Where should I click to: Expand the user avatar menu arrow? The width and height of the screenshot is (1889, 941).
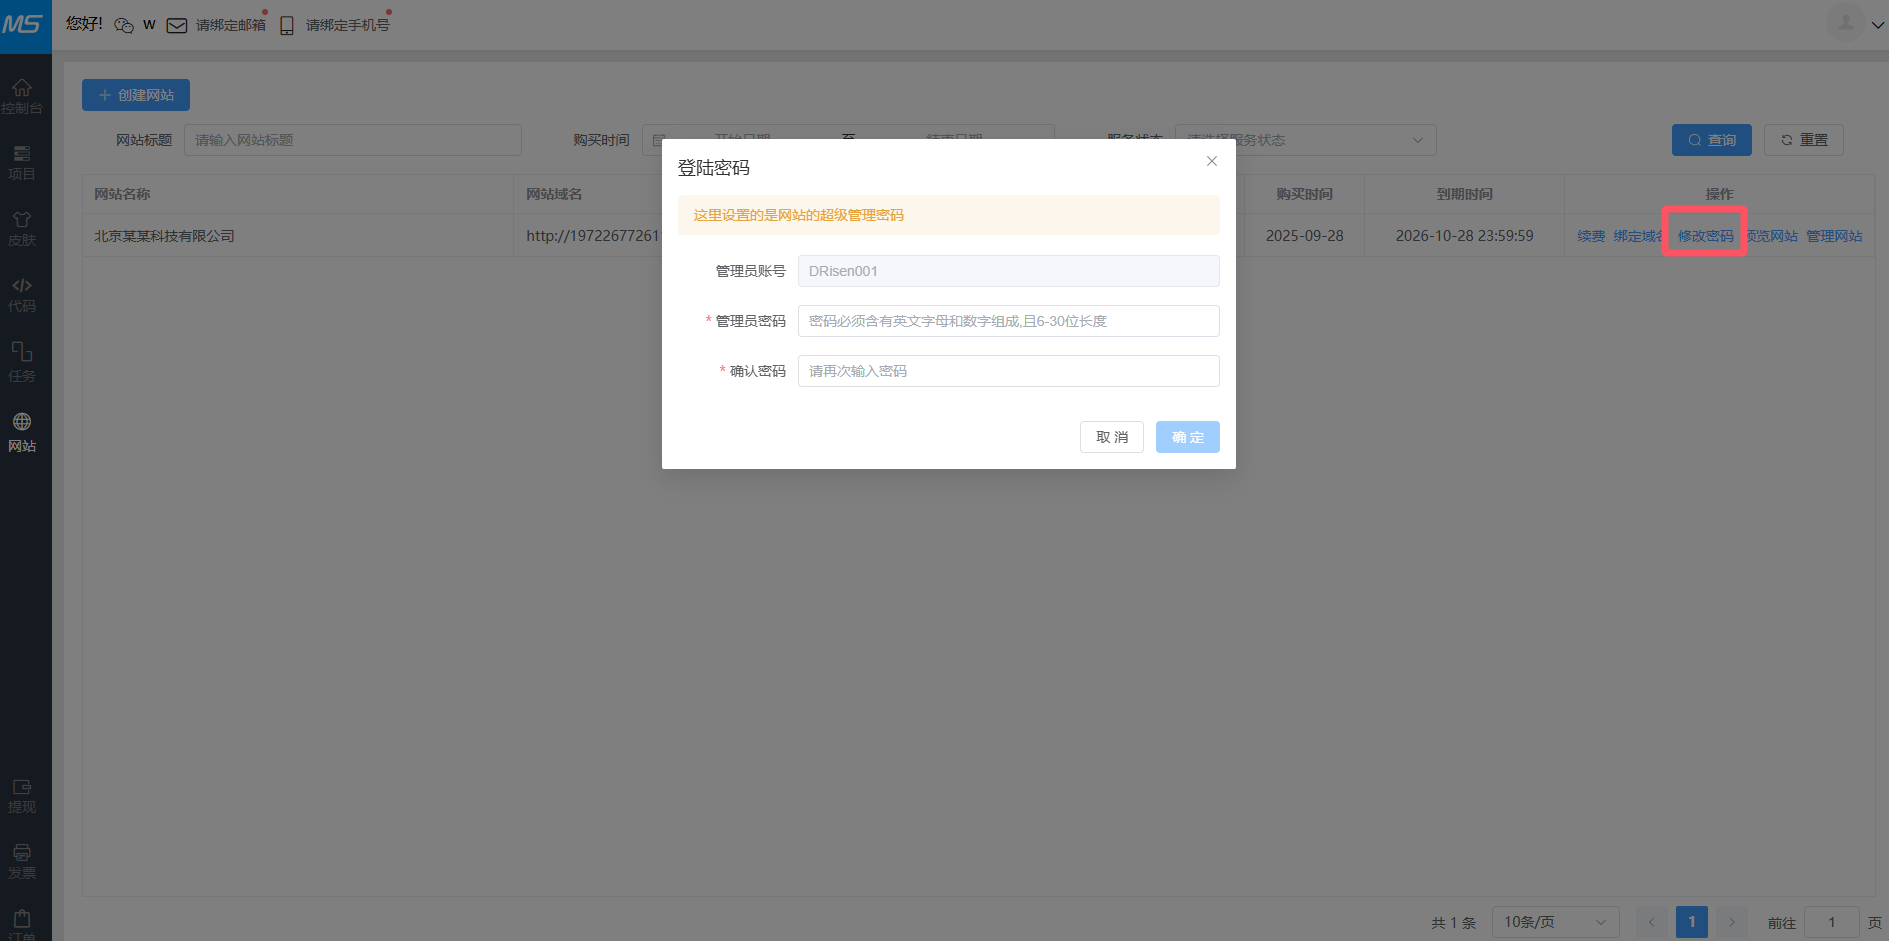tap(1877, 25)
